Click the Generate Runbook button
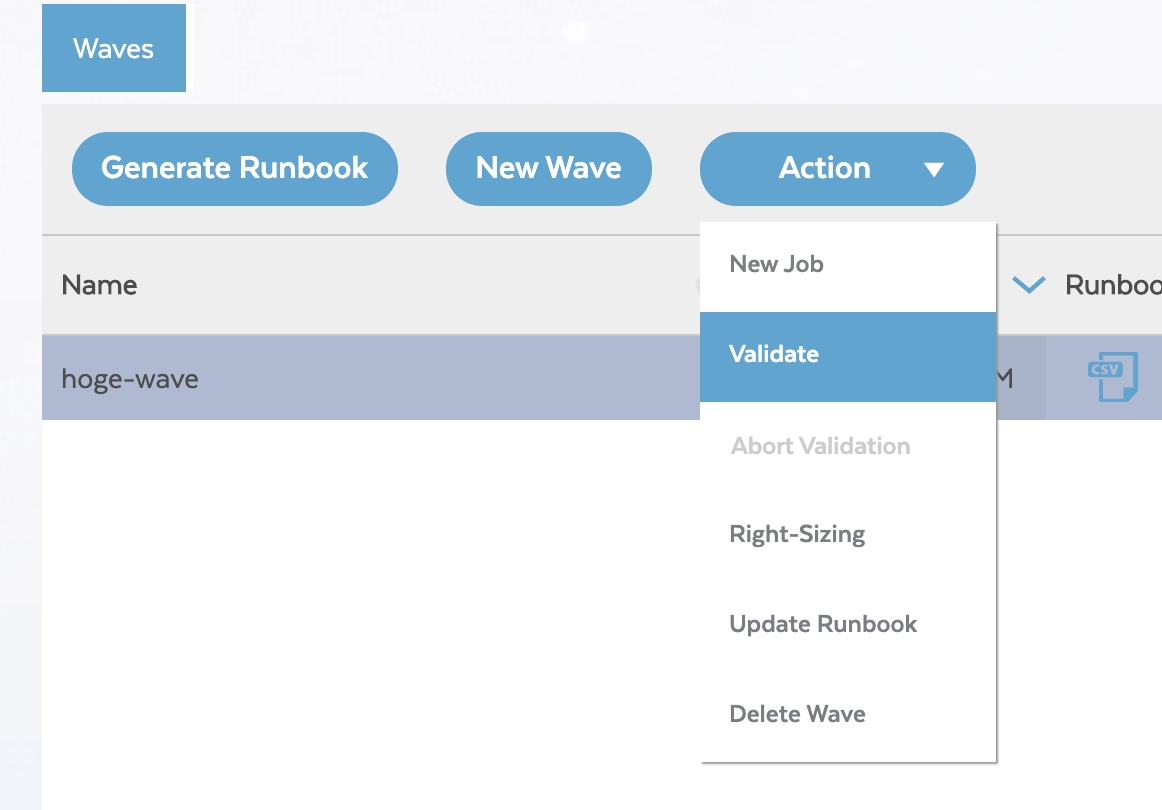The height and width of the screenshot is (810, 1162). pyautogui.click(x=235, y=169)
